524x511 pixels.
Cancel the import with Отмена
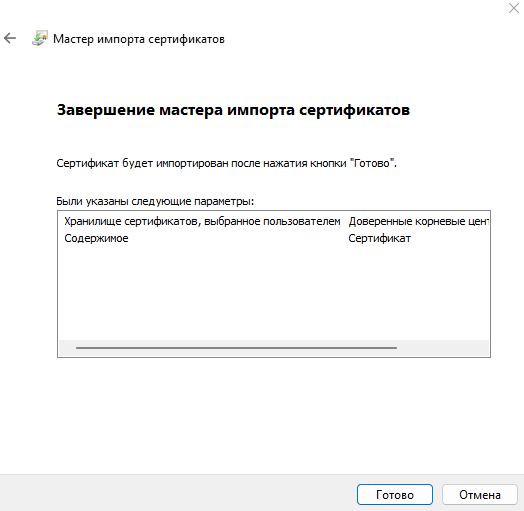(480, 495)
